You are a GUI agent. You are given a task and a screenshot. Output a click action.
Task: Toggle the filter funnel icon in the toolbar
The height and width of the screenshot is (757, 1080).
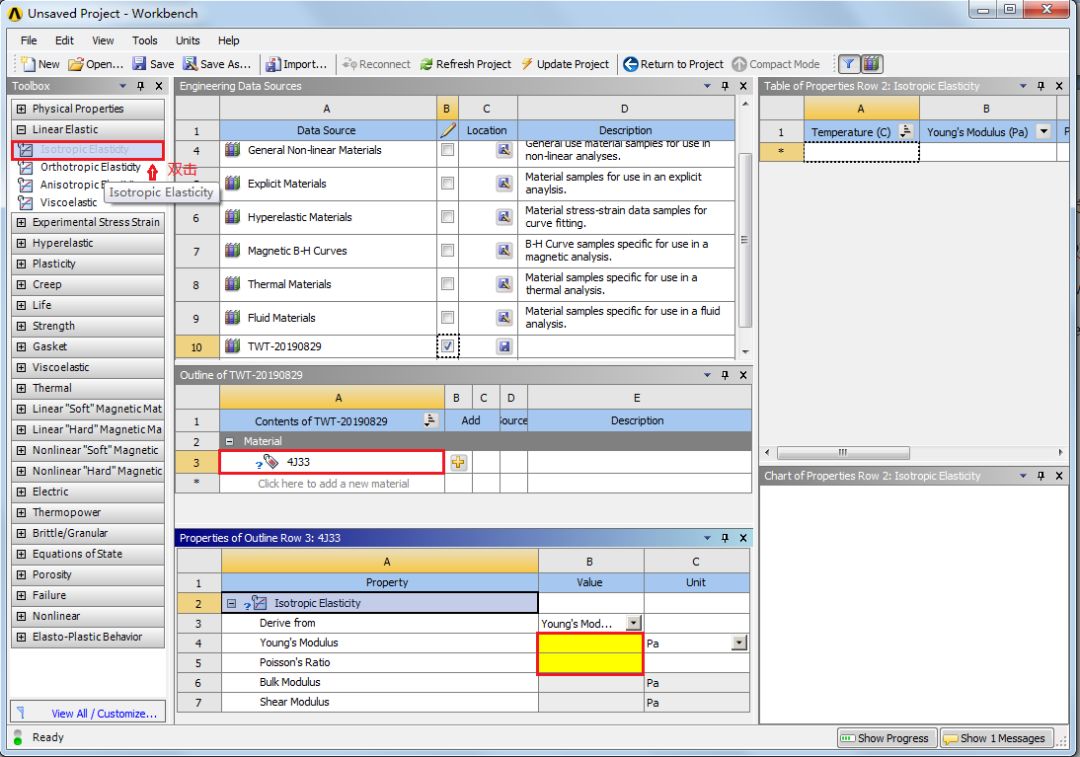849,64
